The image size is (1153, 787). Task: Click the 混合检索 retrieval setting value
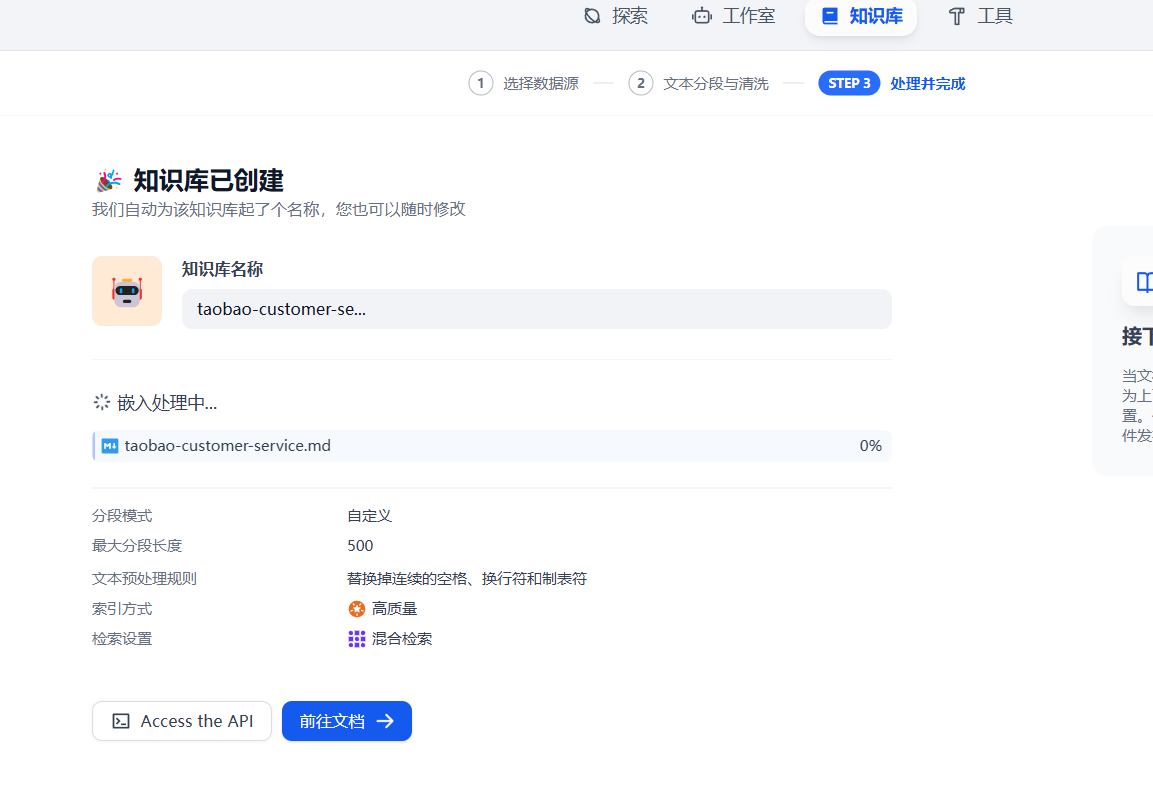(x=401, y=639)
